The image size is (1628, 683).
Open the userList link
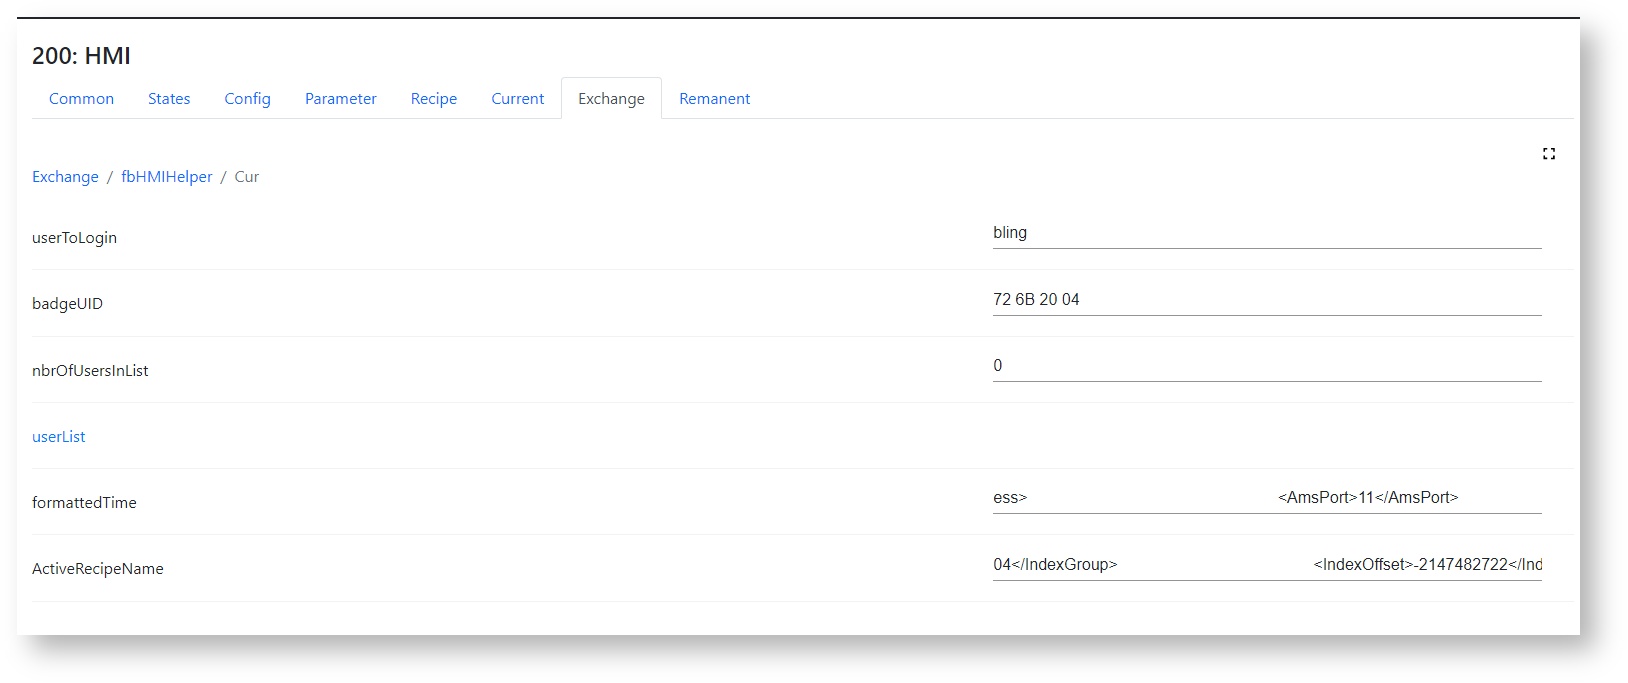point(59,437)
